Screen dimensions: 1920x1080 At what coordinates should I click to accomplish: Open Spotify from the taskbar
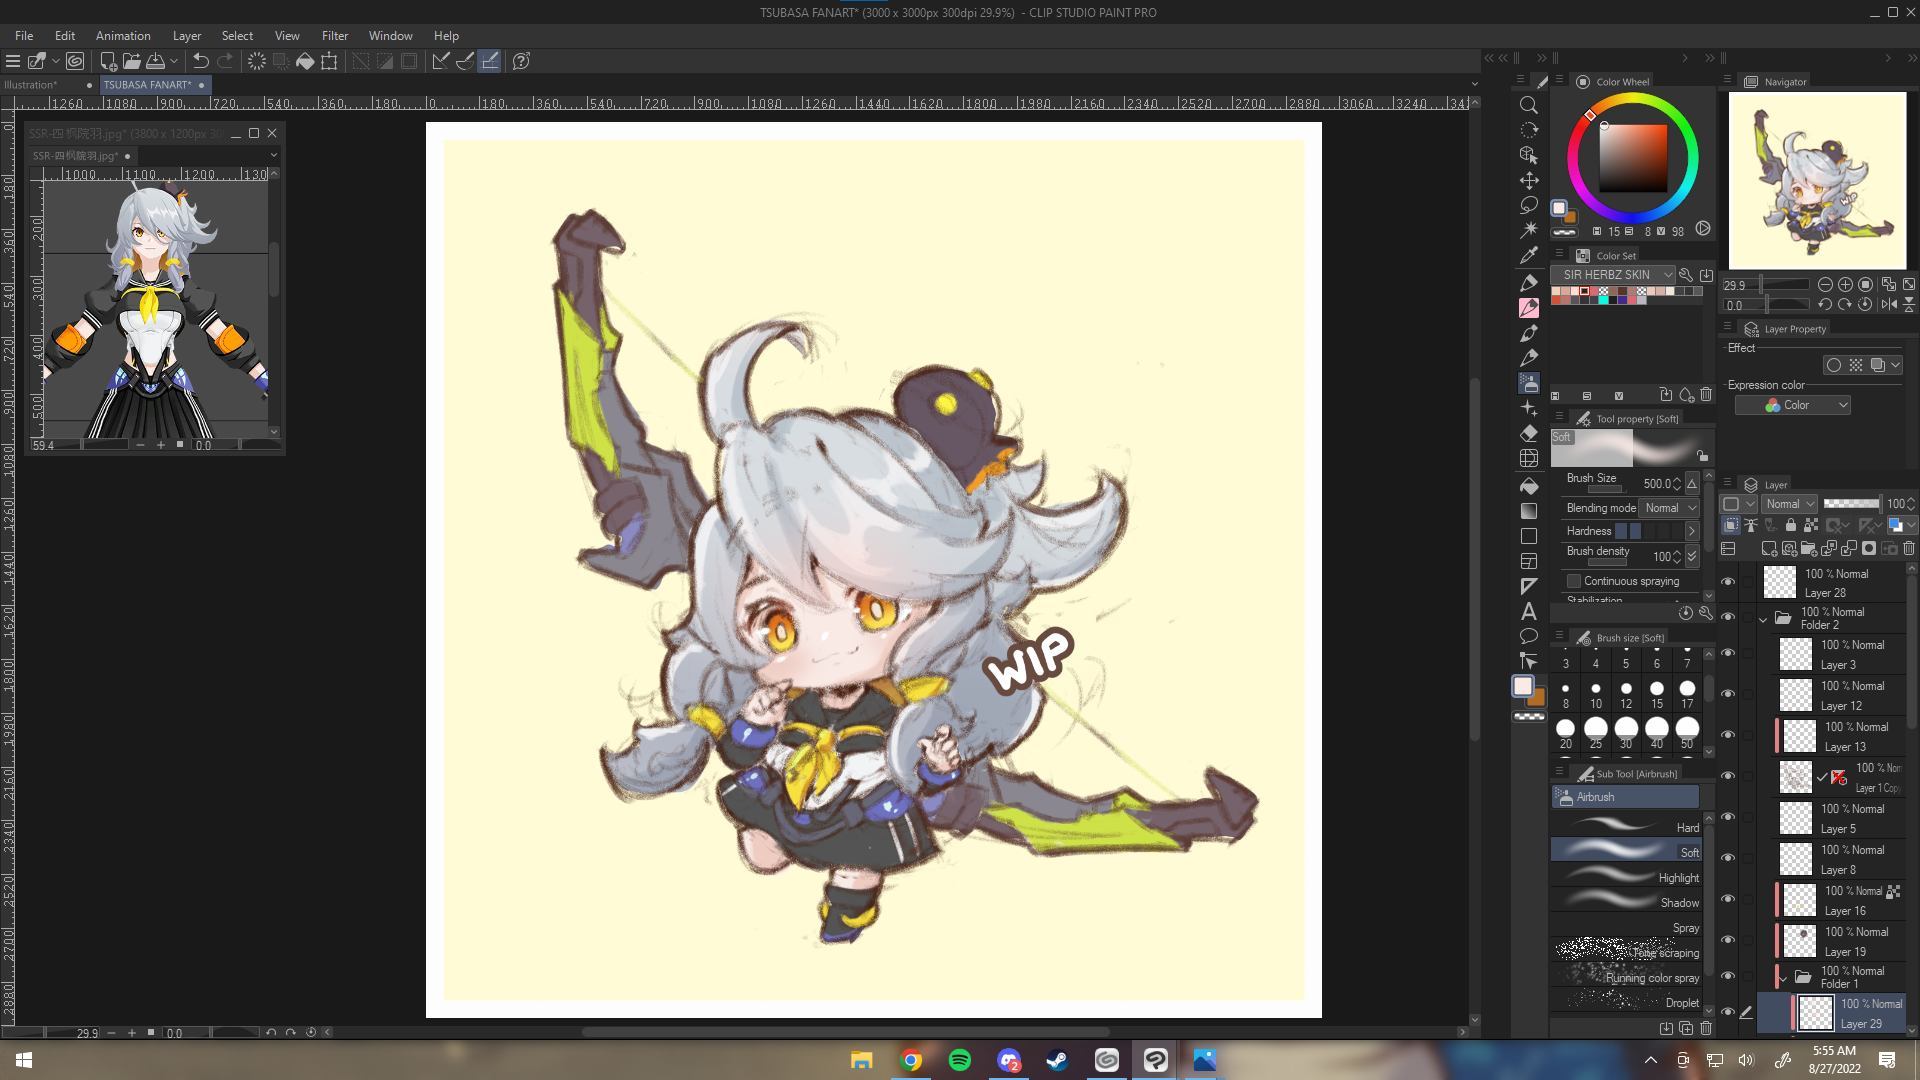pos(960,1062)
